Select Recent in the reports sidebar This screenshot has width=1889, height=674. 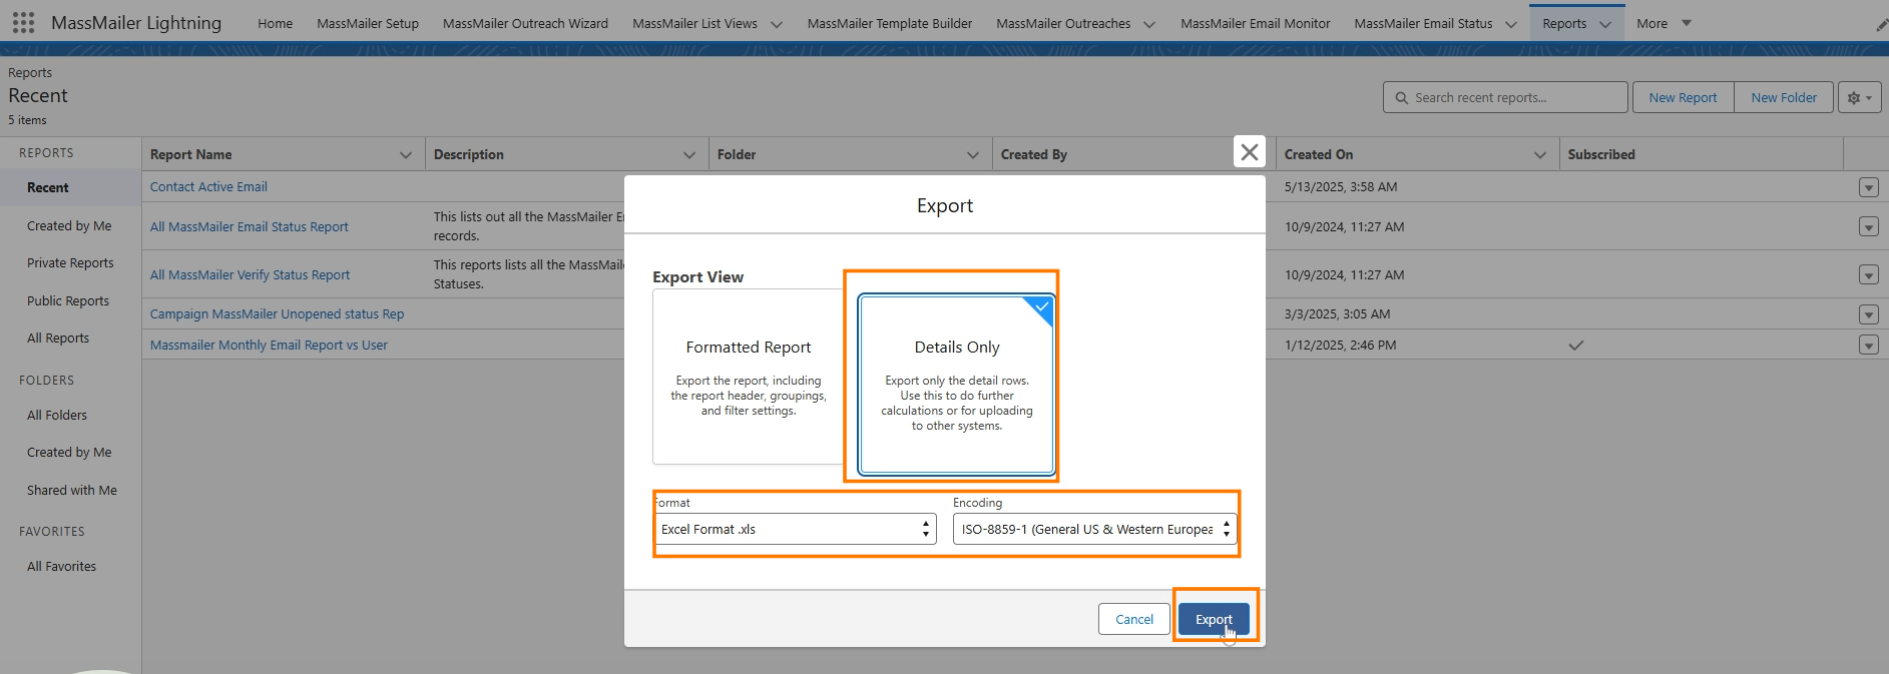(47, 188)
